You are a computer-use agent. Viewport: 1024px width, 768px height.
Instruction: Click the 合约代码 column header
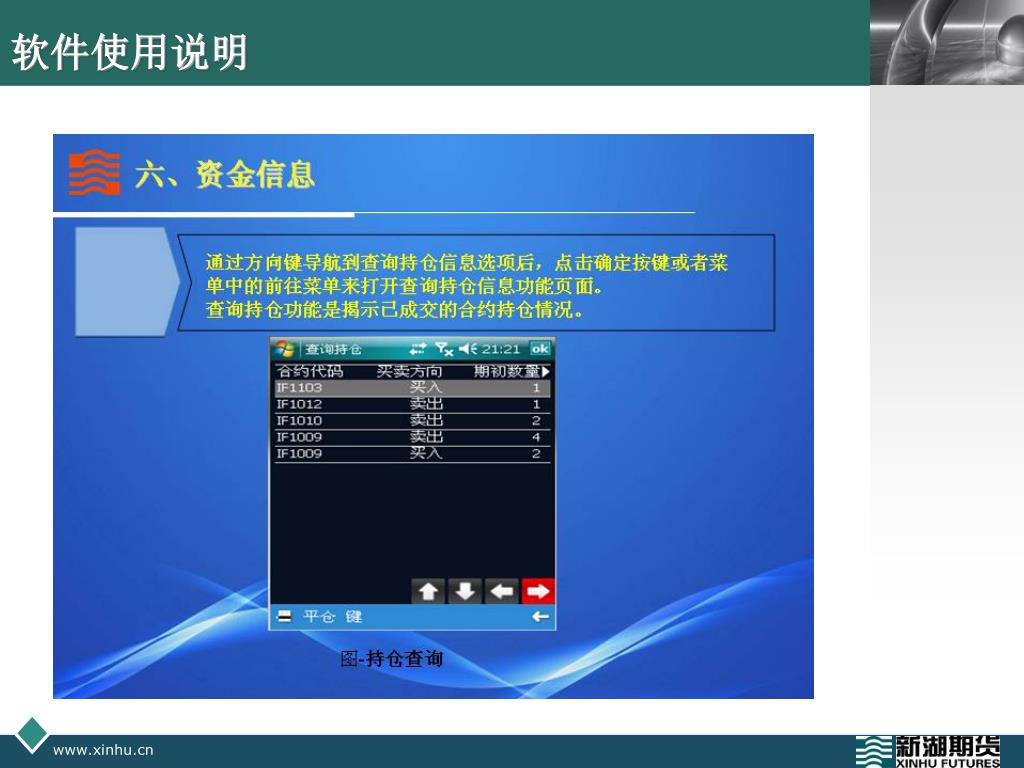[x=310, y=371]
